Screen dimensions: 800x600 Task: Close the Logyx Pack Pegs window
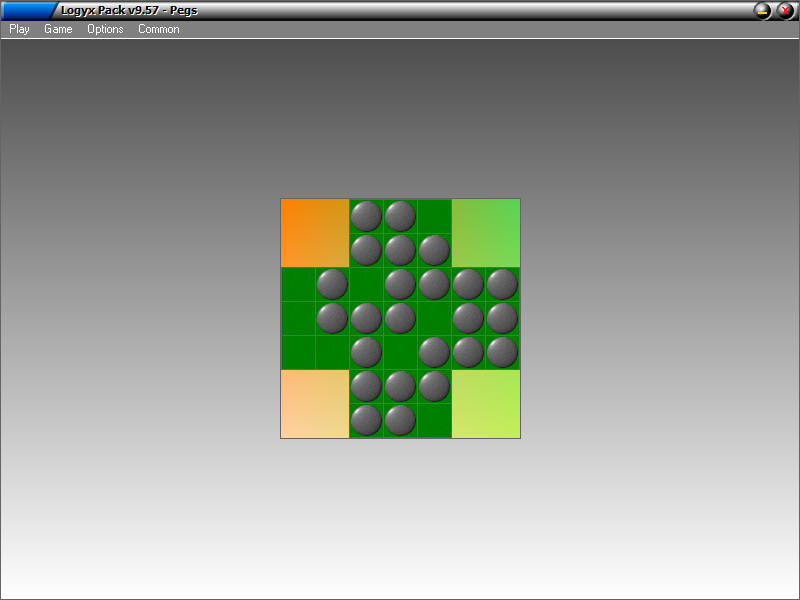(x=785, y=11)
